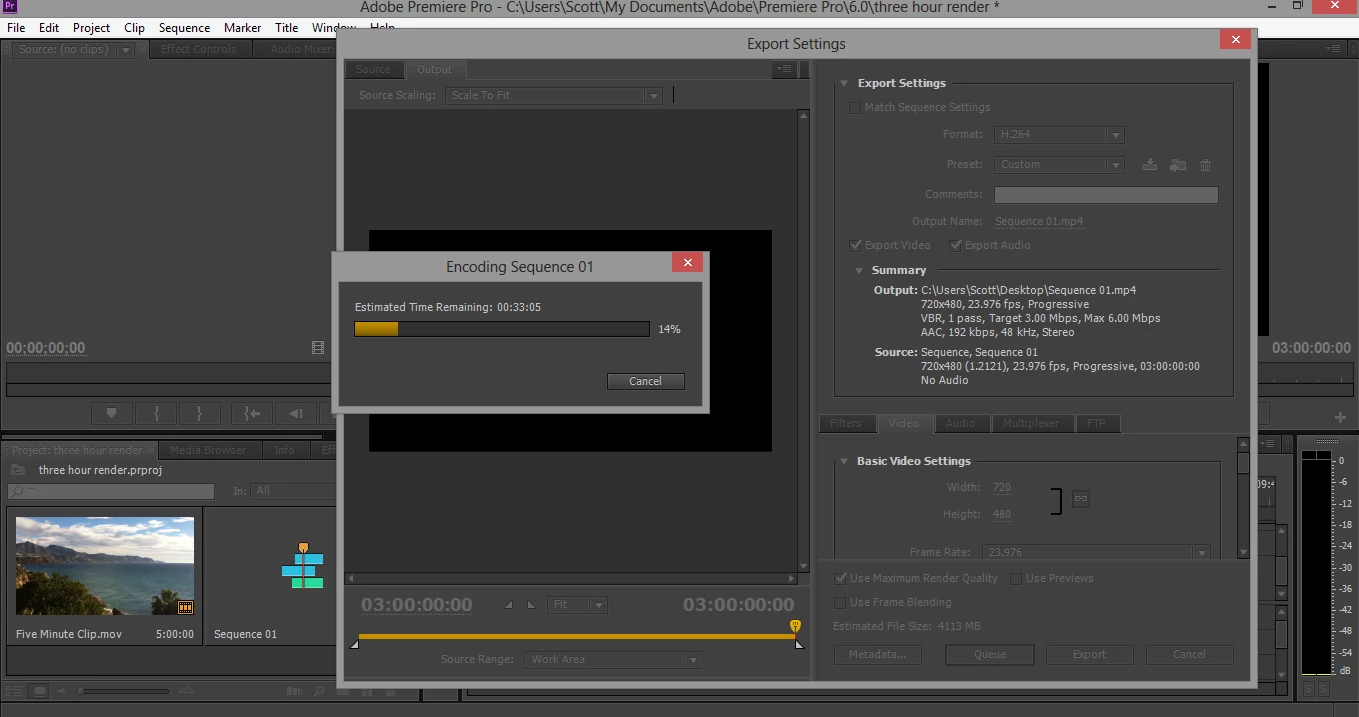This screenshot has height=717, width=1359.
Task: Click the encoding progress bar
Action: coord(502,329)
